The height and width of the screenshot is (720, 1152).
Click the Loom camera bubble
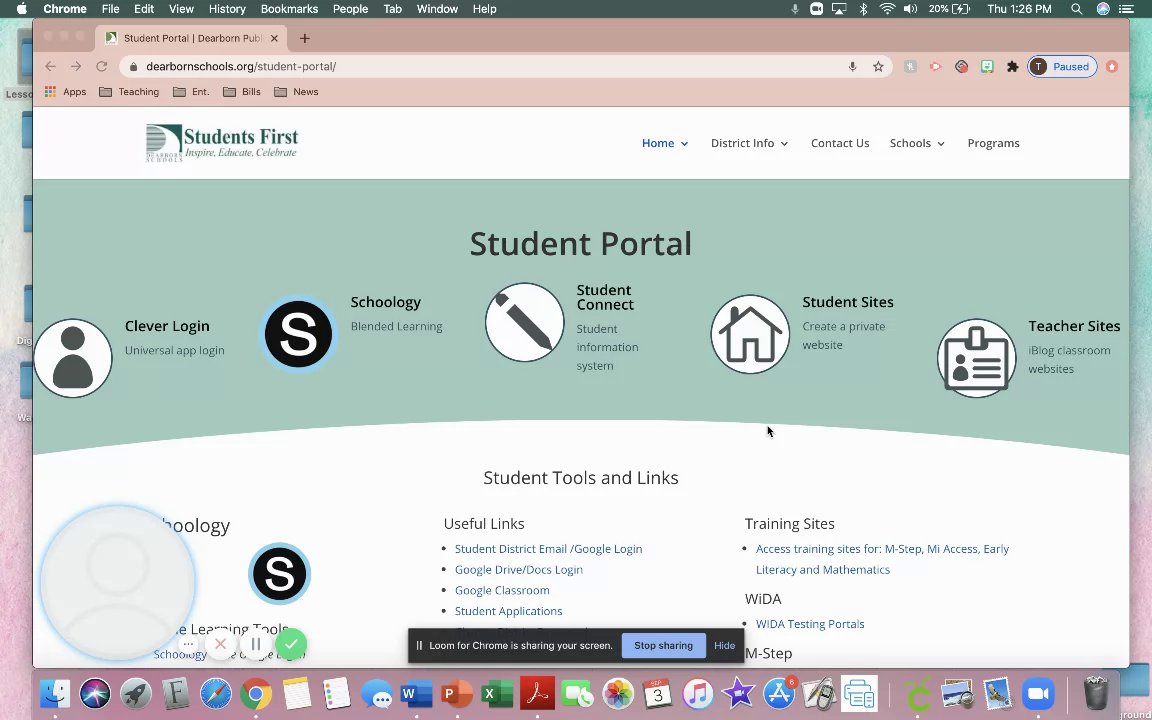coord(118,582)
